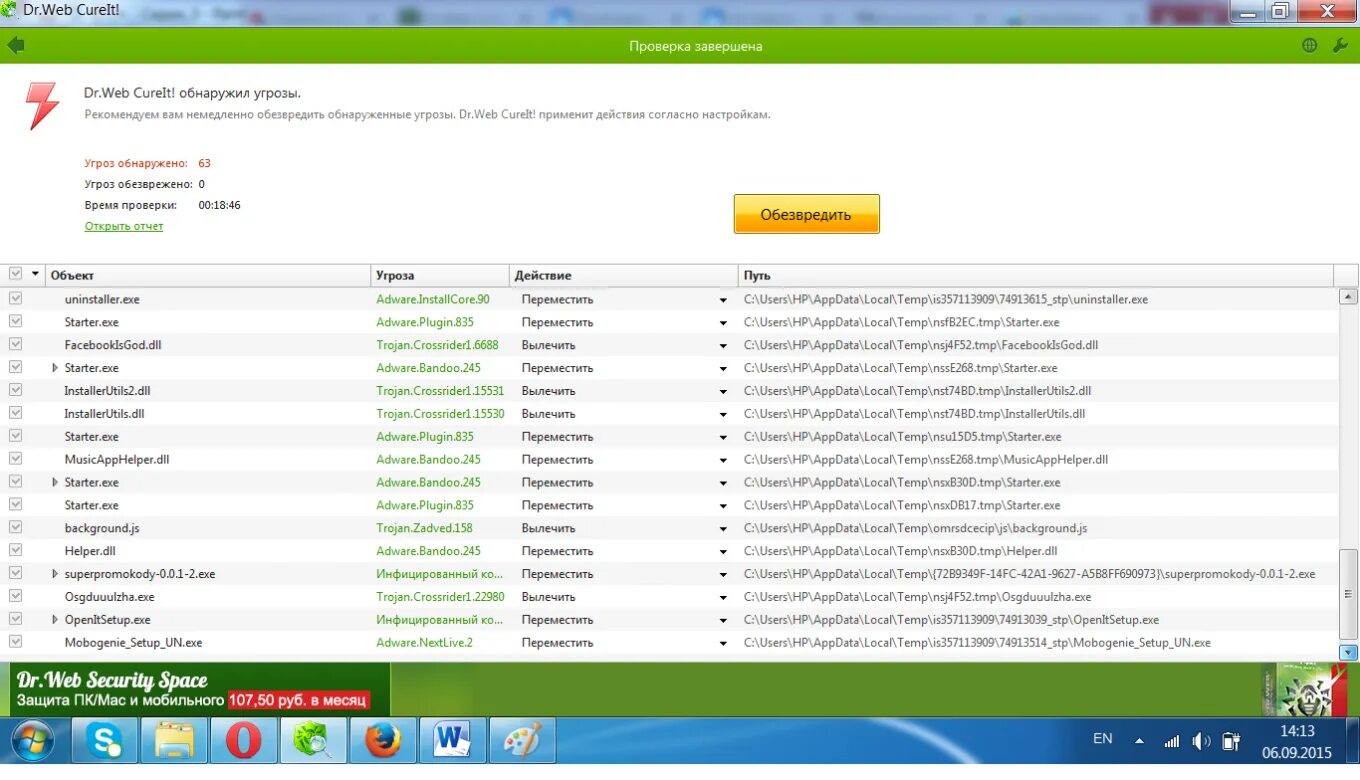Image resolution: width=1360 pixels, height=780 pixels.
Task: Click the threats detected count 63
Action: tap(204, 163)
